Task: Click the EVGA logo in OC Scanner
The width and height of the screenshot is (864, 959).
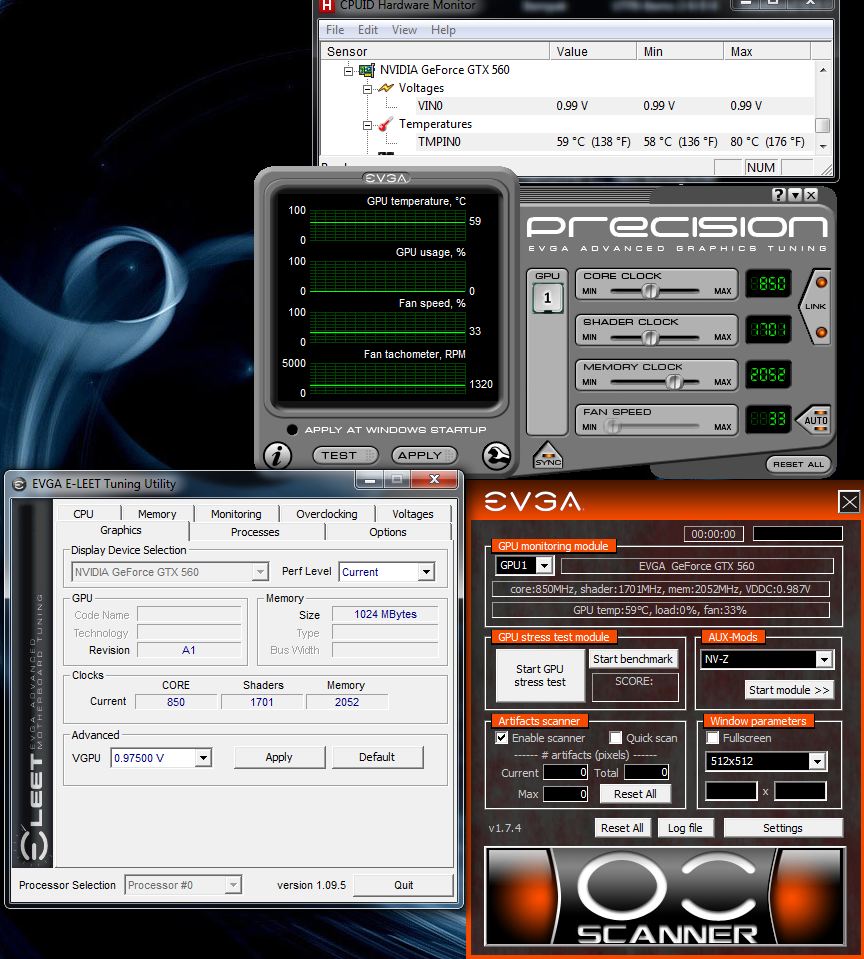Action: tap(533, 502)
